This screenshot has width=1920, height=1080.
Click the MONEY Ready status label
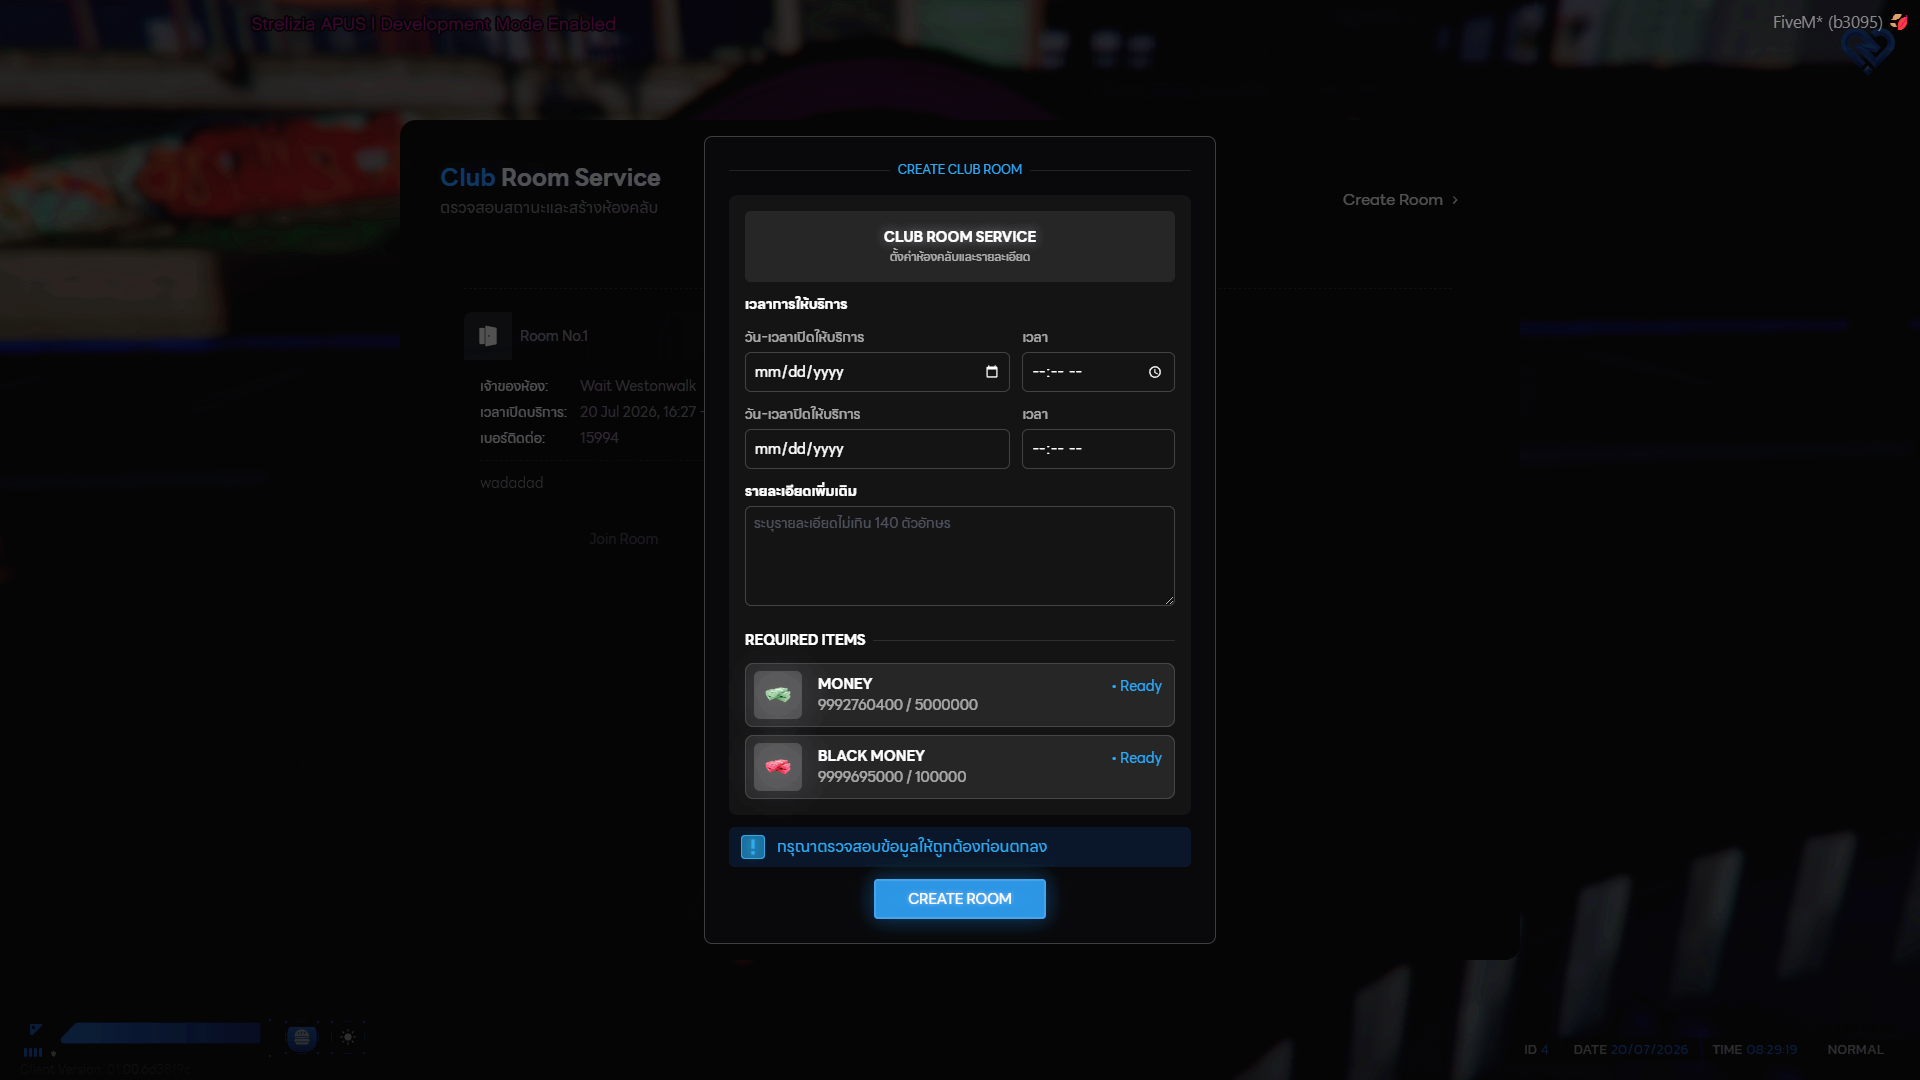[x=1137, y=686]
